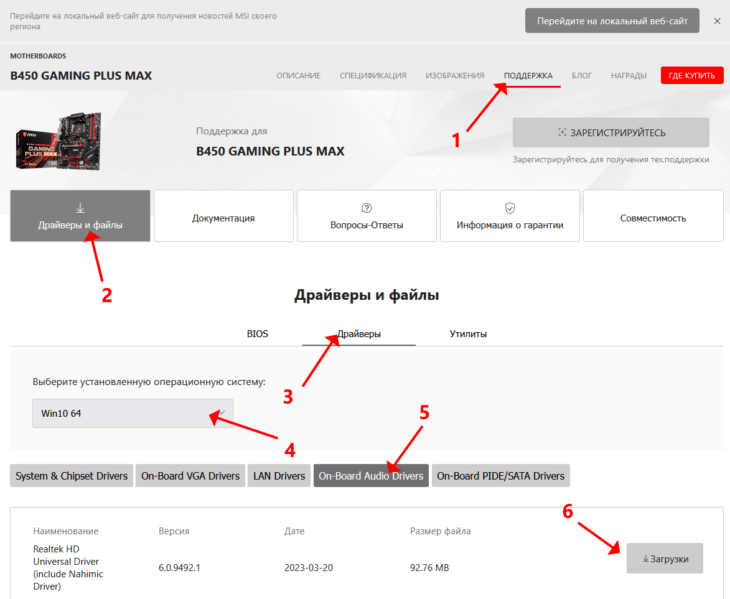Click the Realtek HD Universal Driver name
Viewport: 730px width, 599px height.
[x=68, y=567]
